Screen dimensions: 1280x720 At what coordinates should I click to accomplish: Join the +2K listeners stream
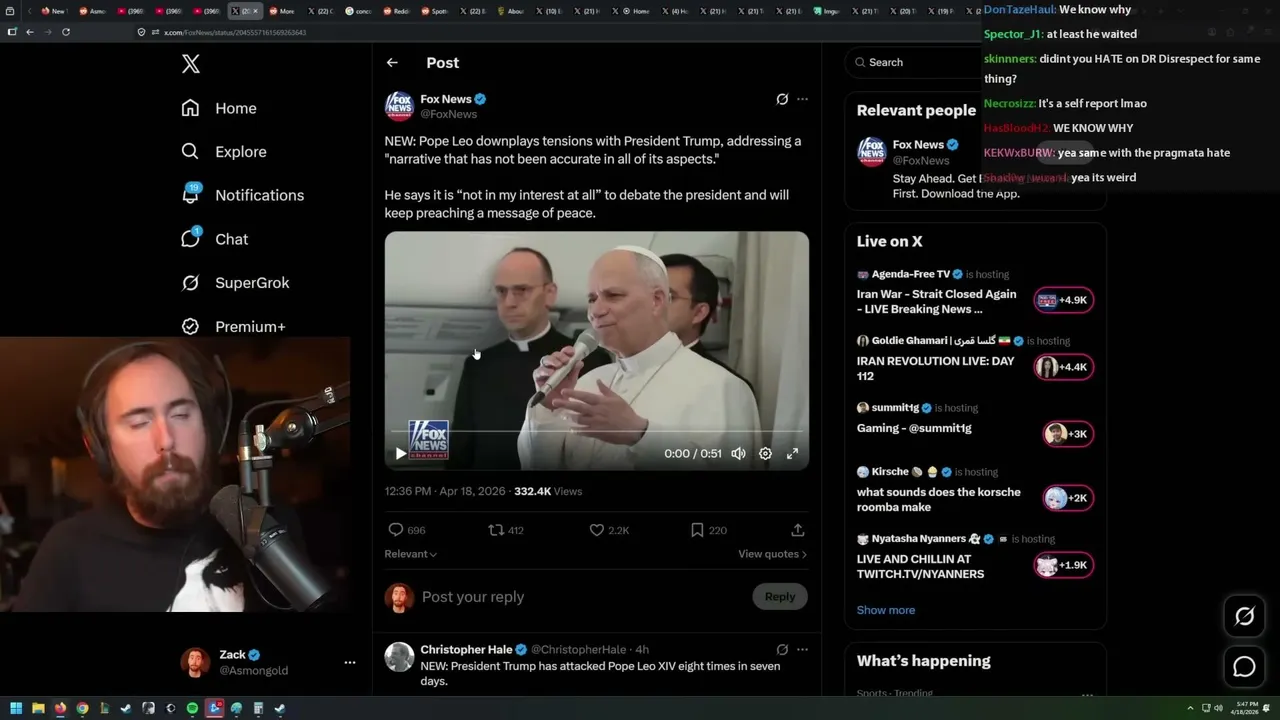coord(1067,498)
